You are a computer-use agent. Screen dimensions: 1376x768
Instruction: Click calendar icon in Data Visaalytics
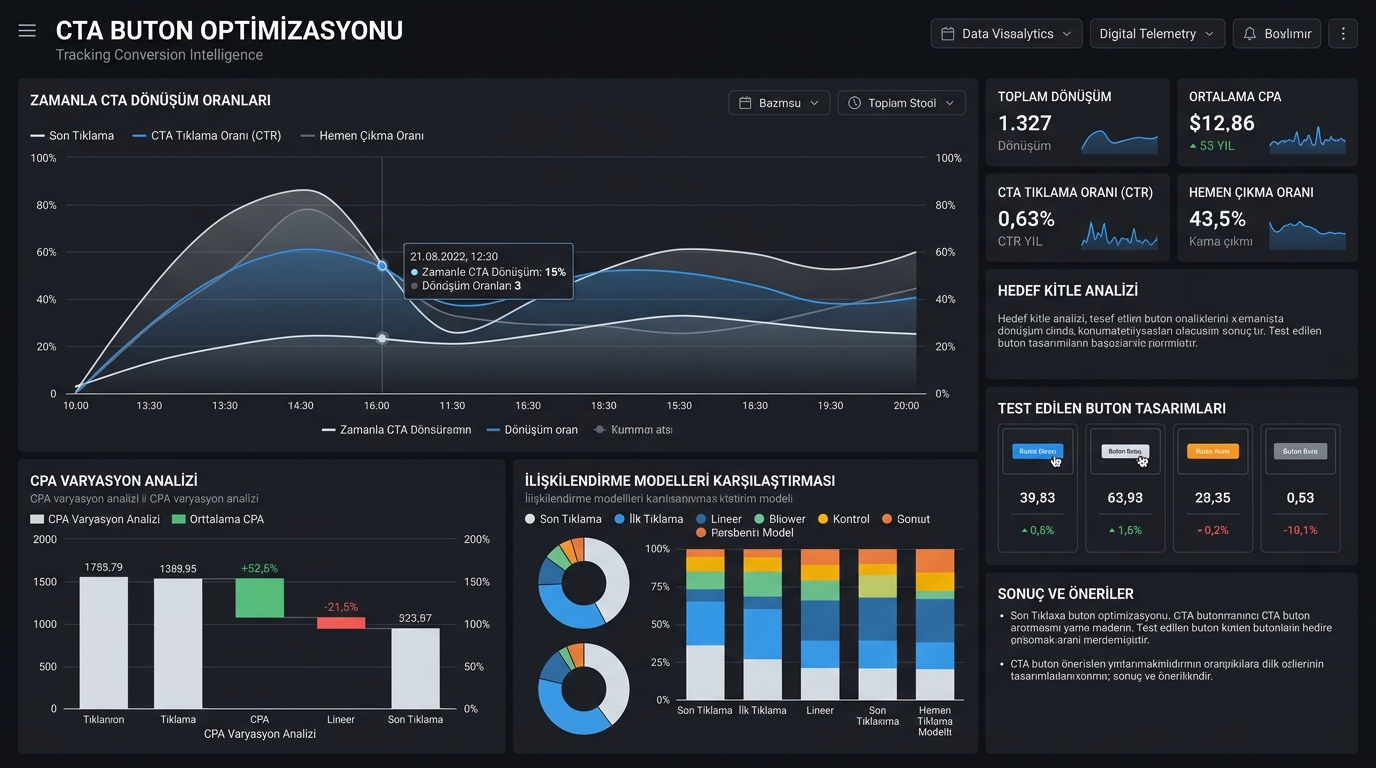(947, 34)
